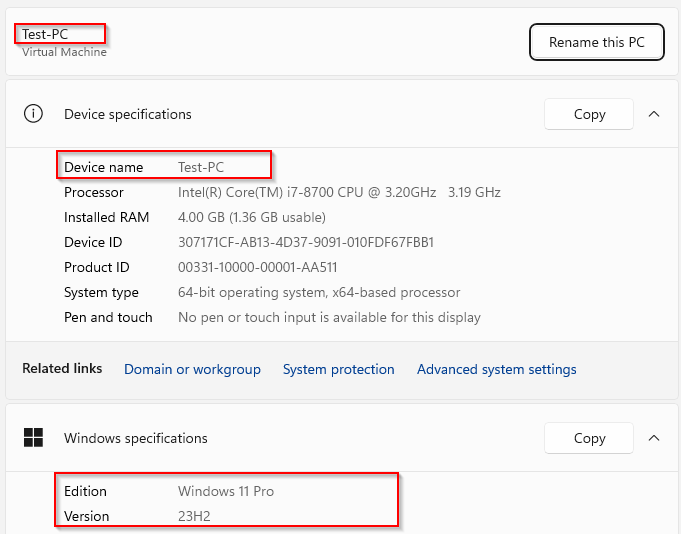Viewport: 681px width, 534px height.
Task: Click the Product ID value 00331-10000-00001-AA511
Action: [x=258, y=267]
